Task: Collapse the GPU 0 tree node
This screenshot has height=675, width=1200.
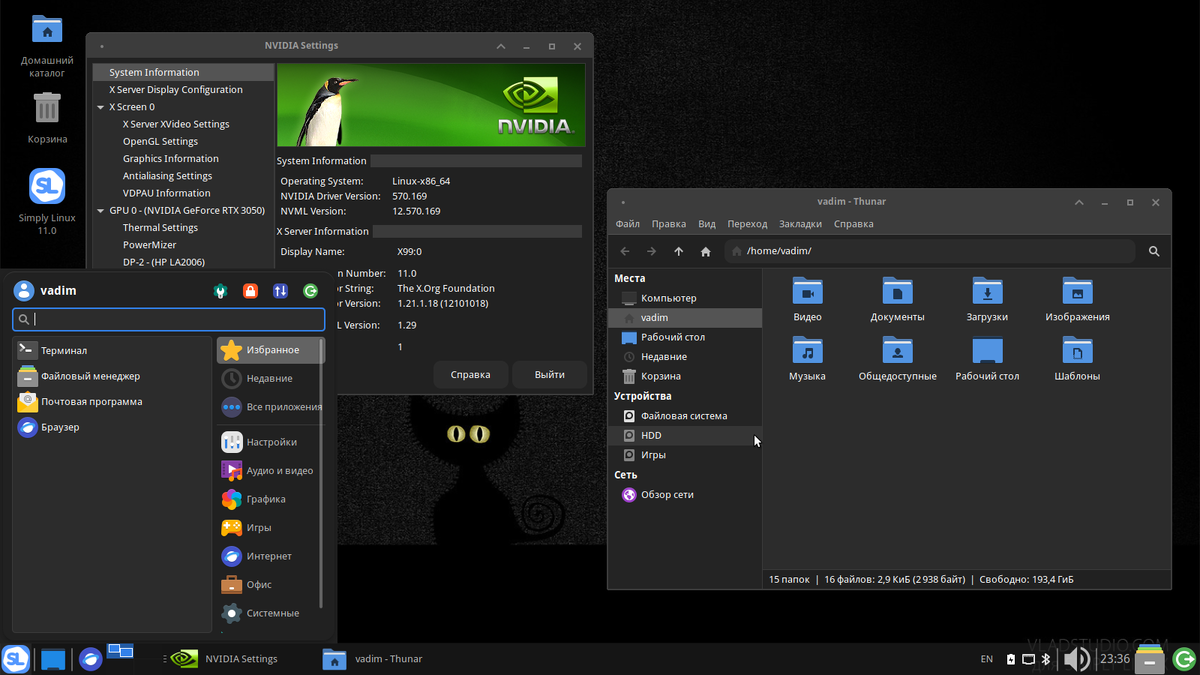Action: point(100,211)
